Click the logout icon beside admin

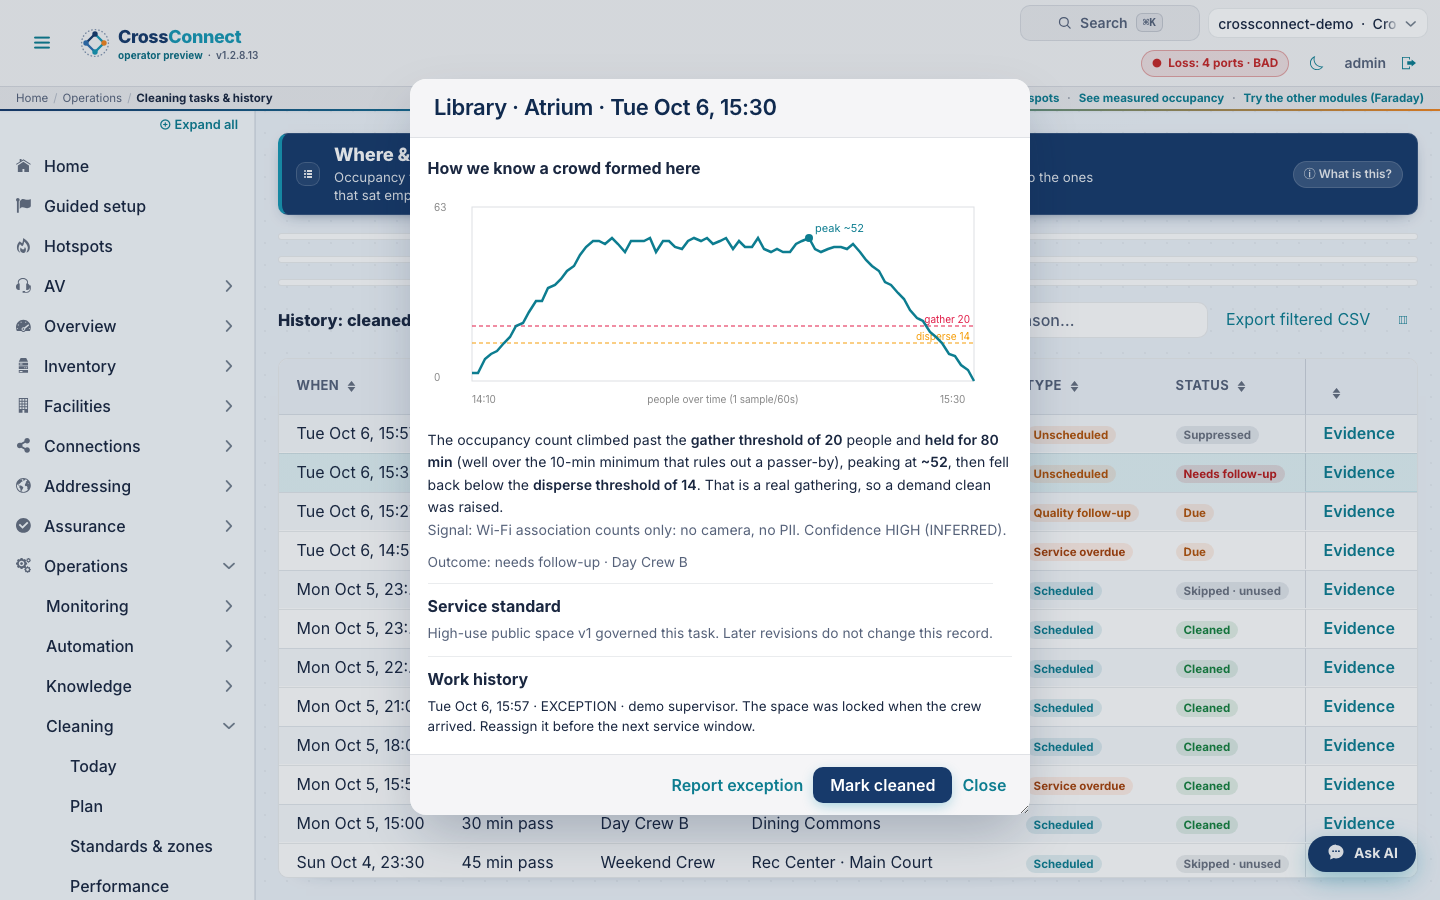[x=1409, y=63]
